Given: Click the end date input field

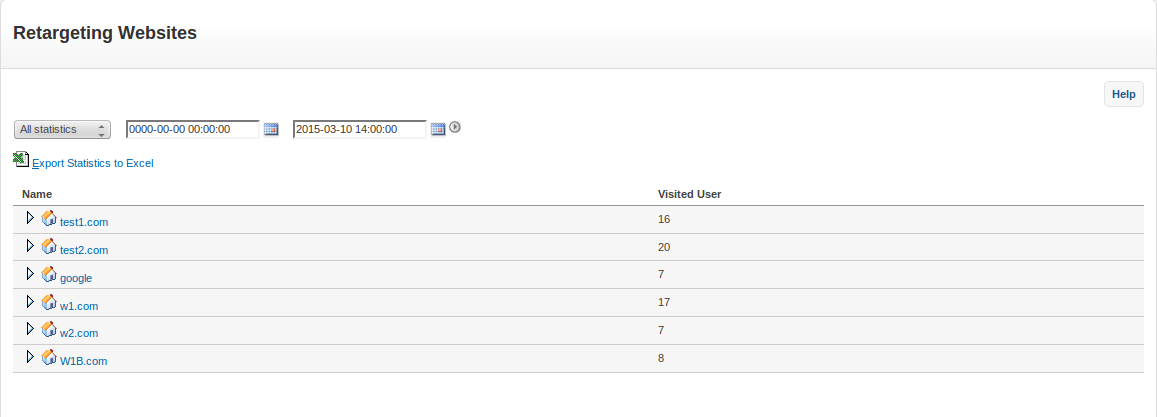Looking at the screenshot, I should 359,129.
